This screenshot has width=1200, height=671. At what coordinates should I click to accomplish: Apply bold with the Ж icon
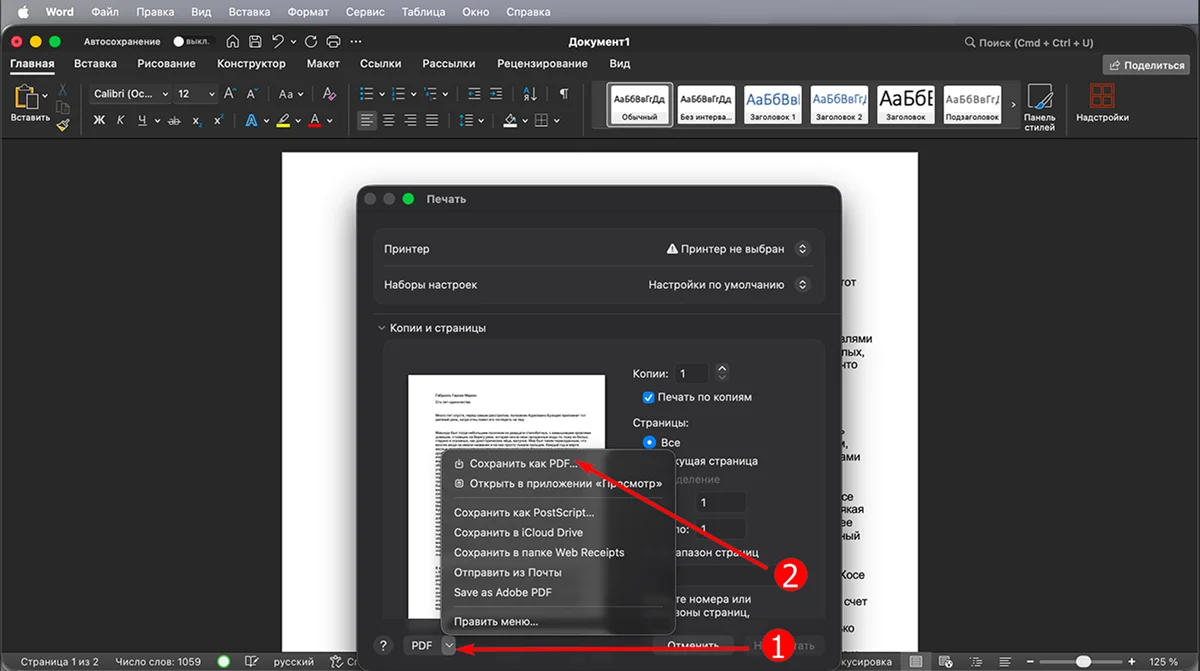coord(99,120)
